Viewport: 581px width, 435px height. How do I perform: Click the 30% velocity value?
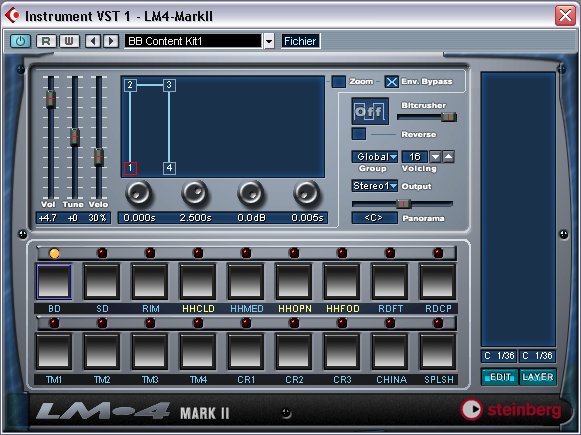click(x=97, y=218)
